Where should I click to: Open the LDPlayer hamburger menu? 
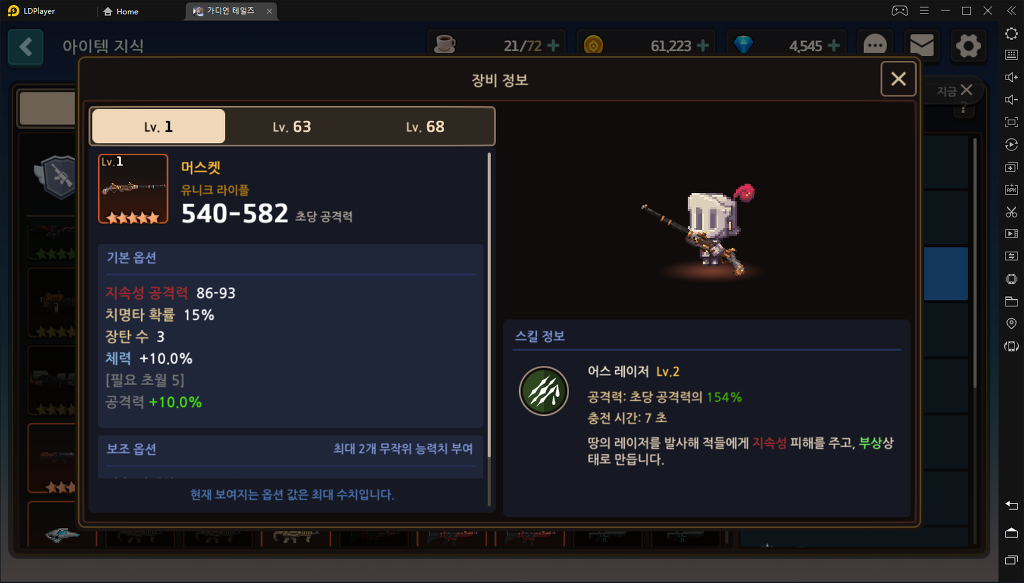[x=924, y=10]
